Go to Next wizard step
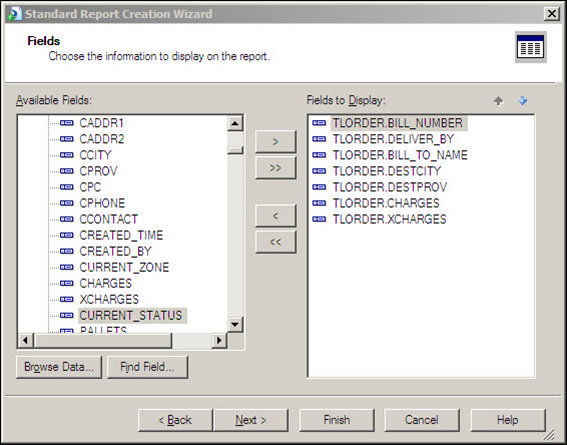567x445 pixels. [251, 420]
